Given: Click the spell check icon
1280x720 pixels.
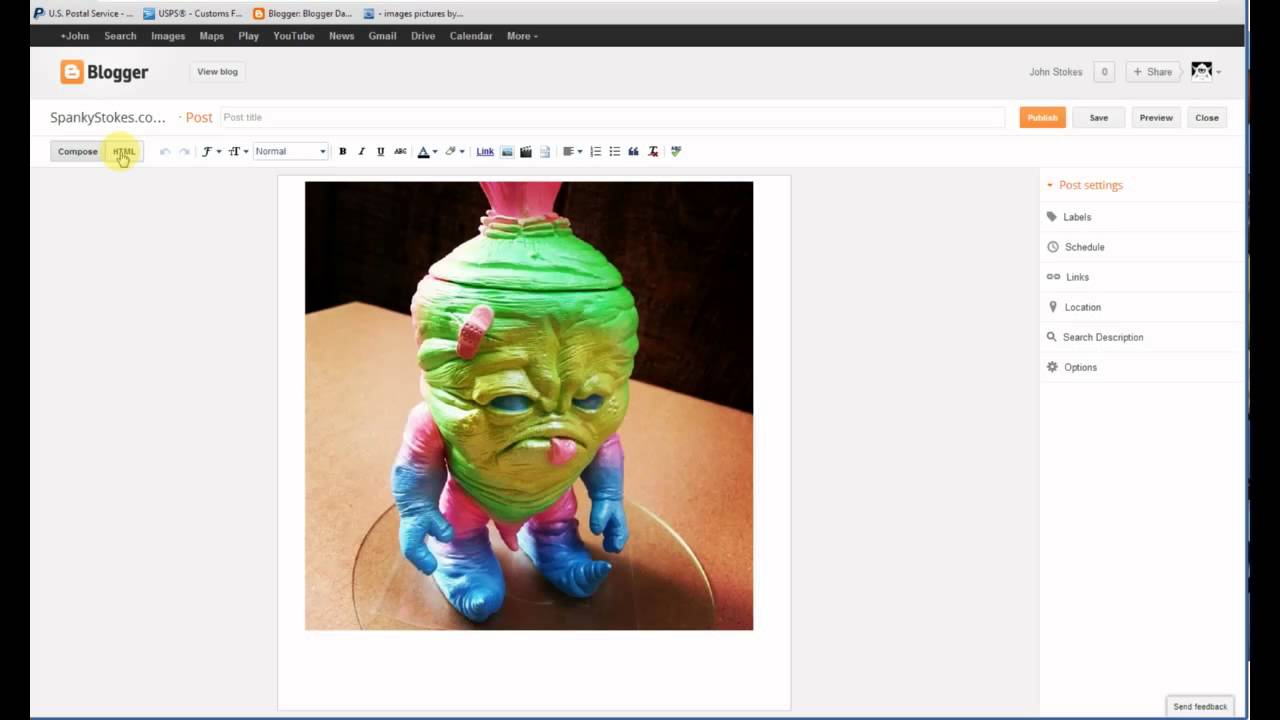Looking at the screenshot, I should [x=676, y=152].
